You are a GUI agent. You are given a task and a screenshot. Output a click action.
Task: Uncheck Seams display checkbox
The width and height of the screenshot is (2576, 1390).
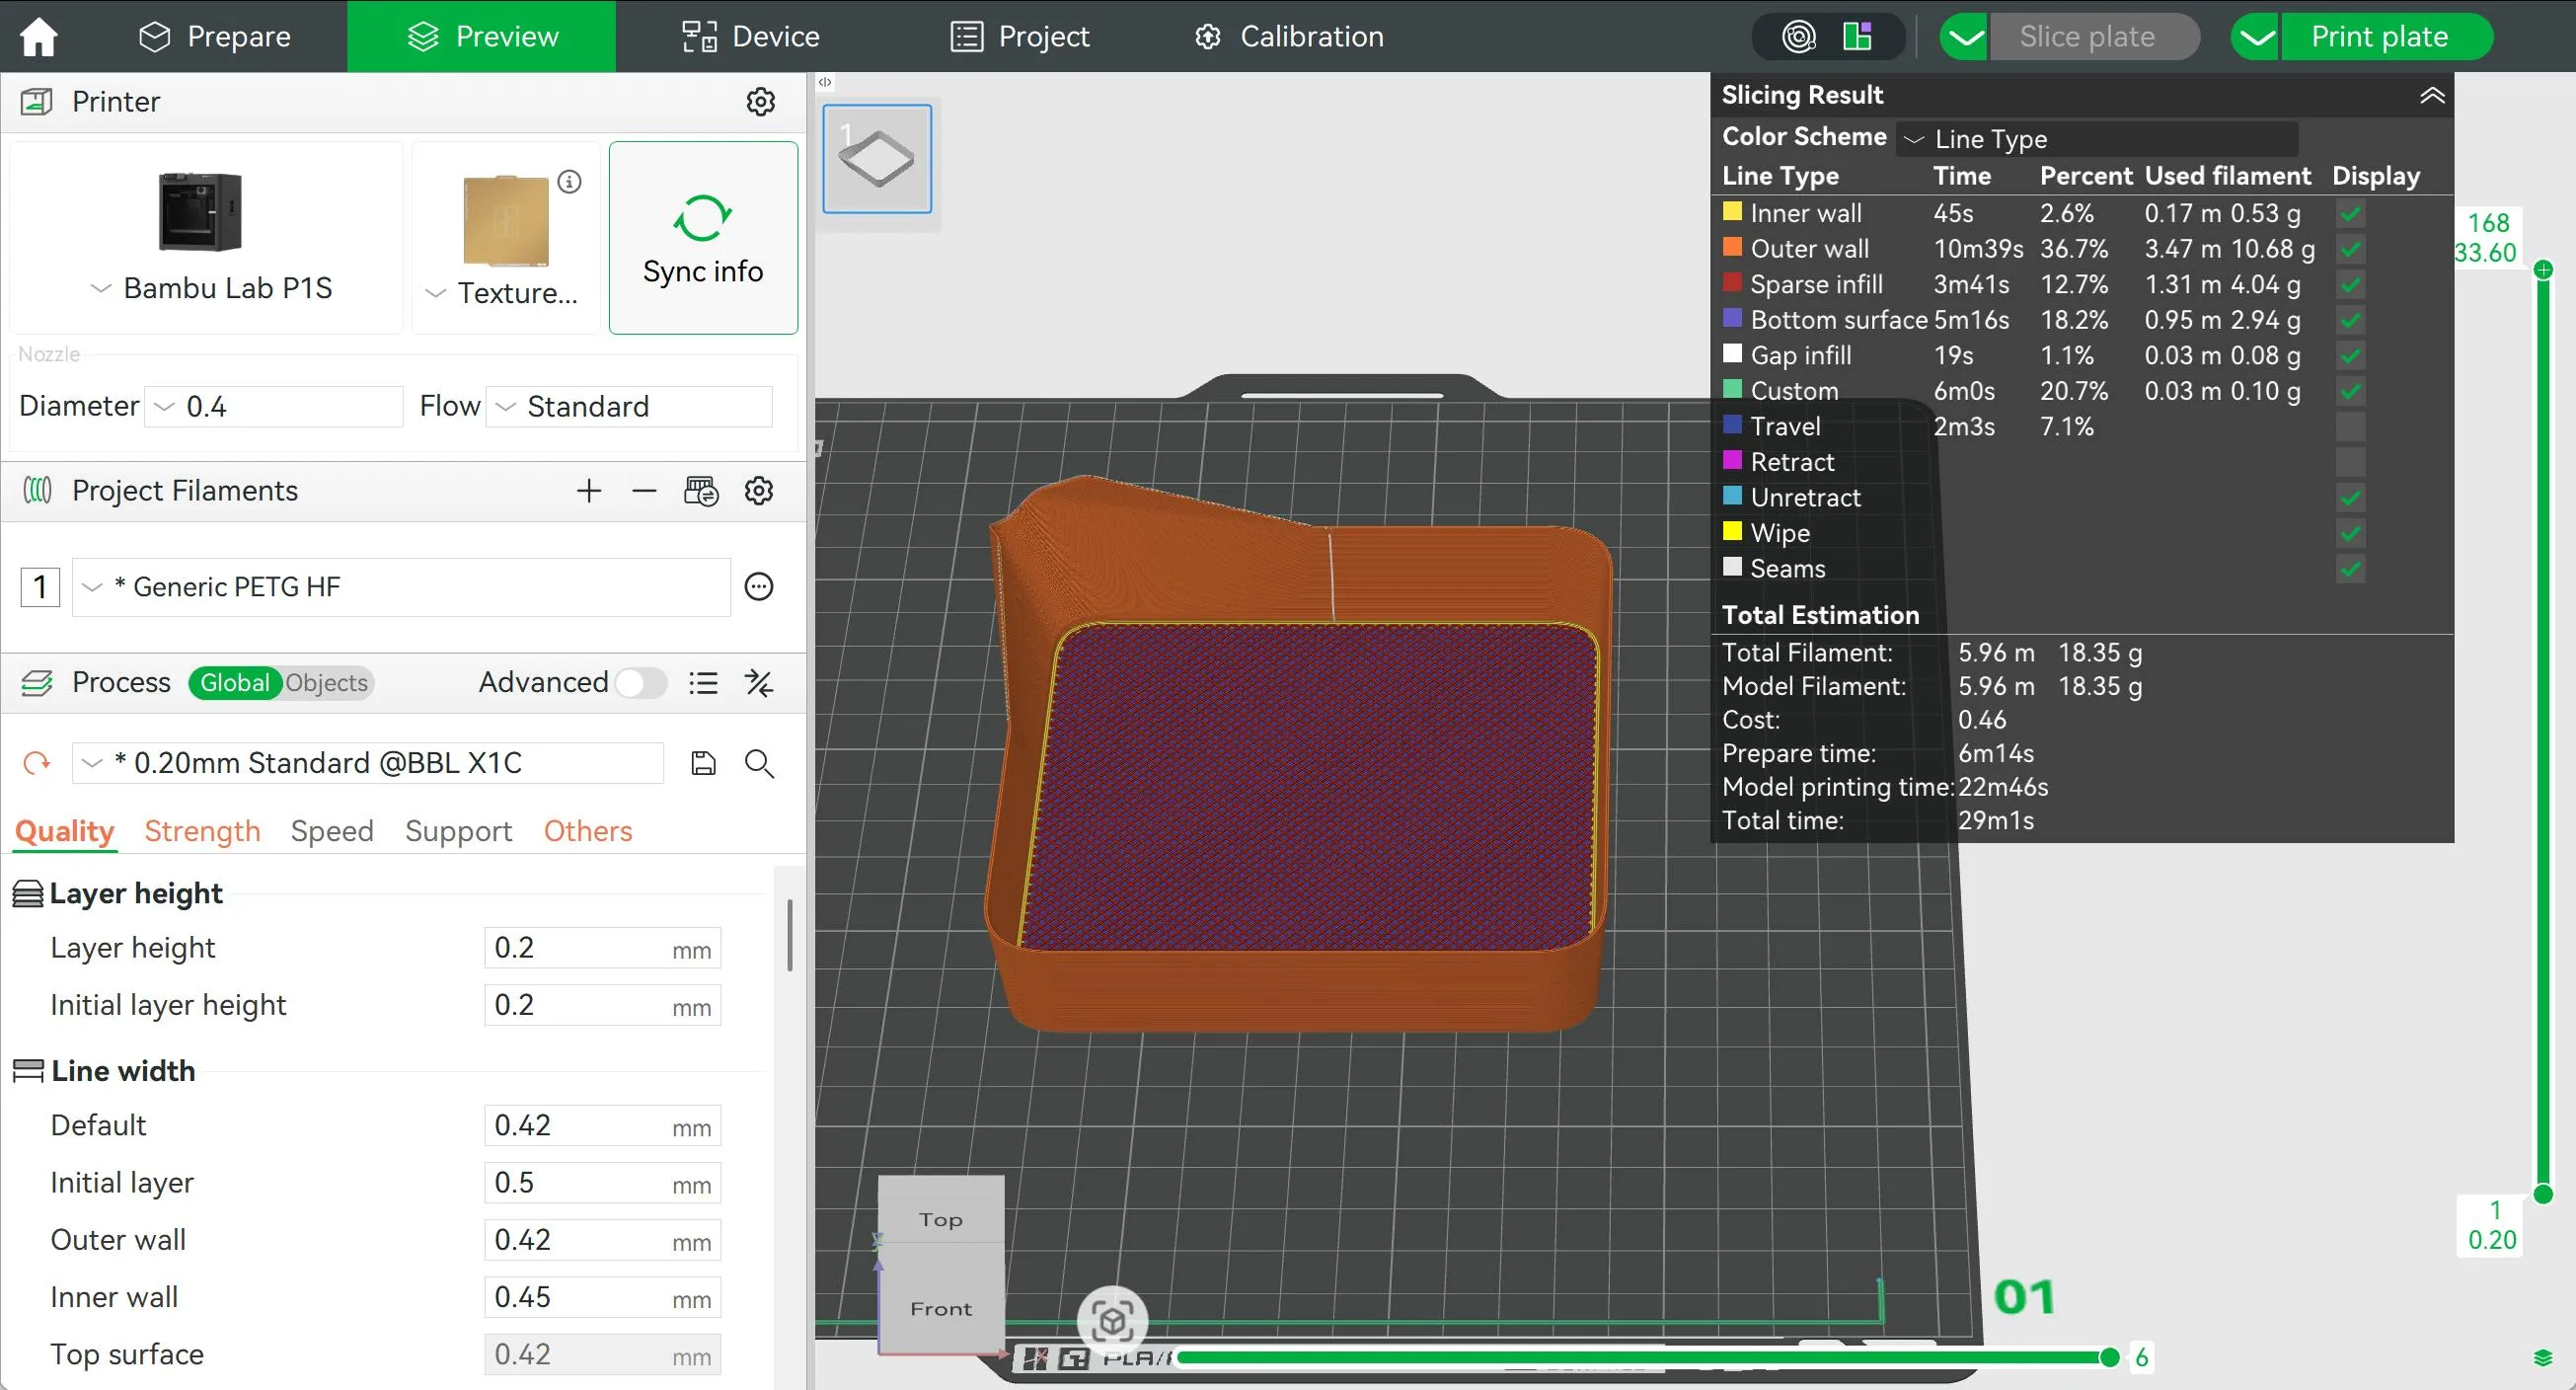[2350, 569]
